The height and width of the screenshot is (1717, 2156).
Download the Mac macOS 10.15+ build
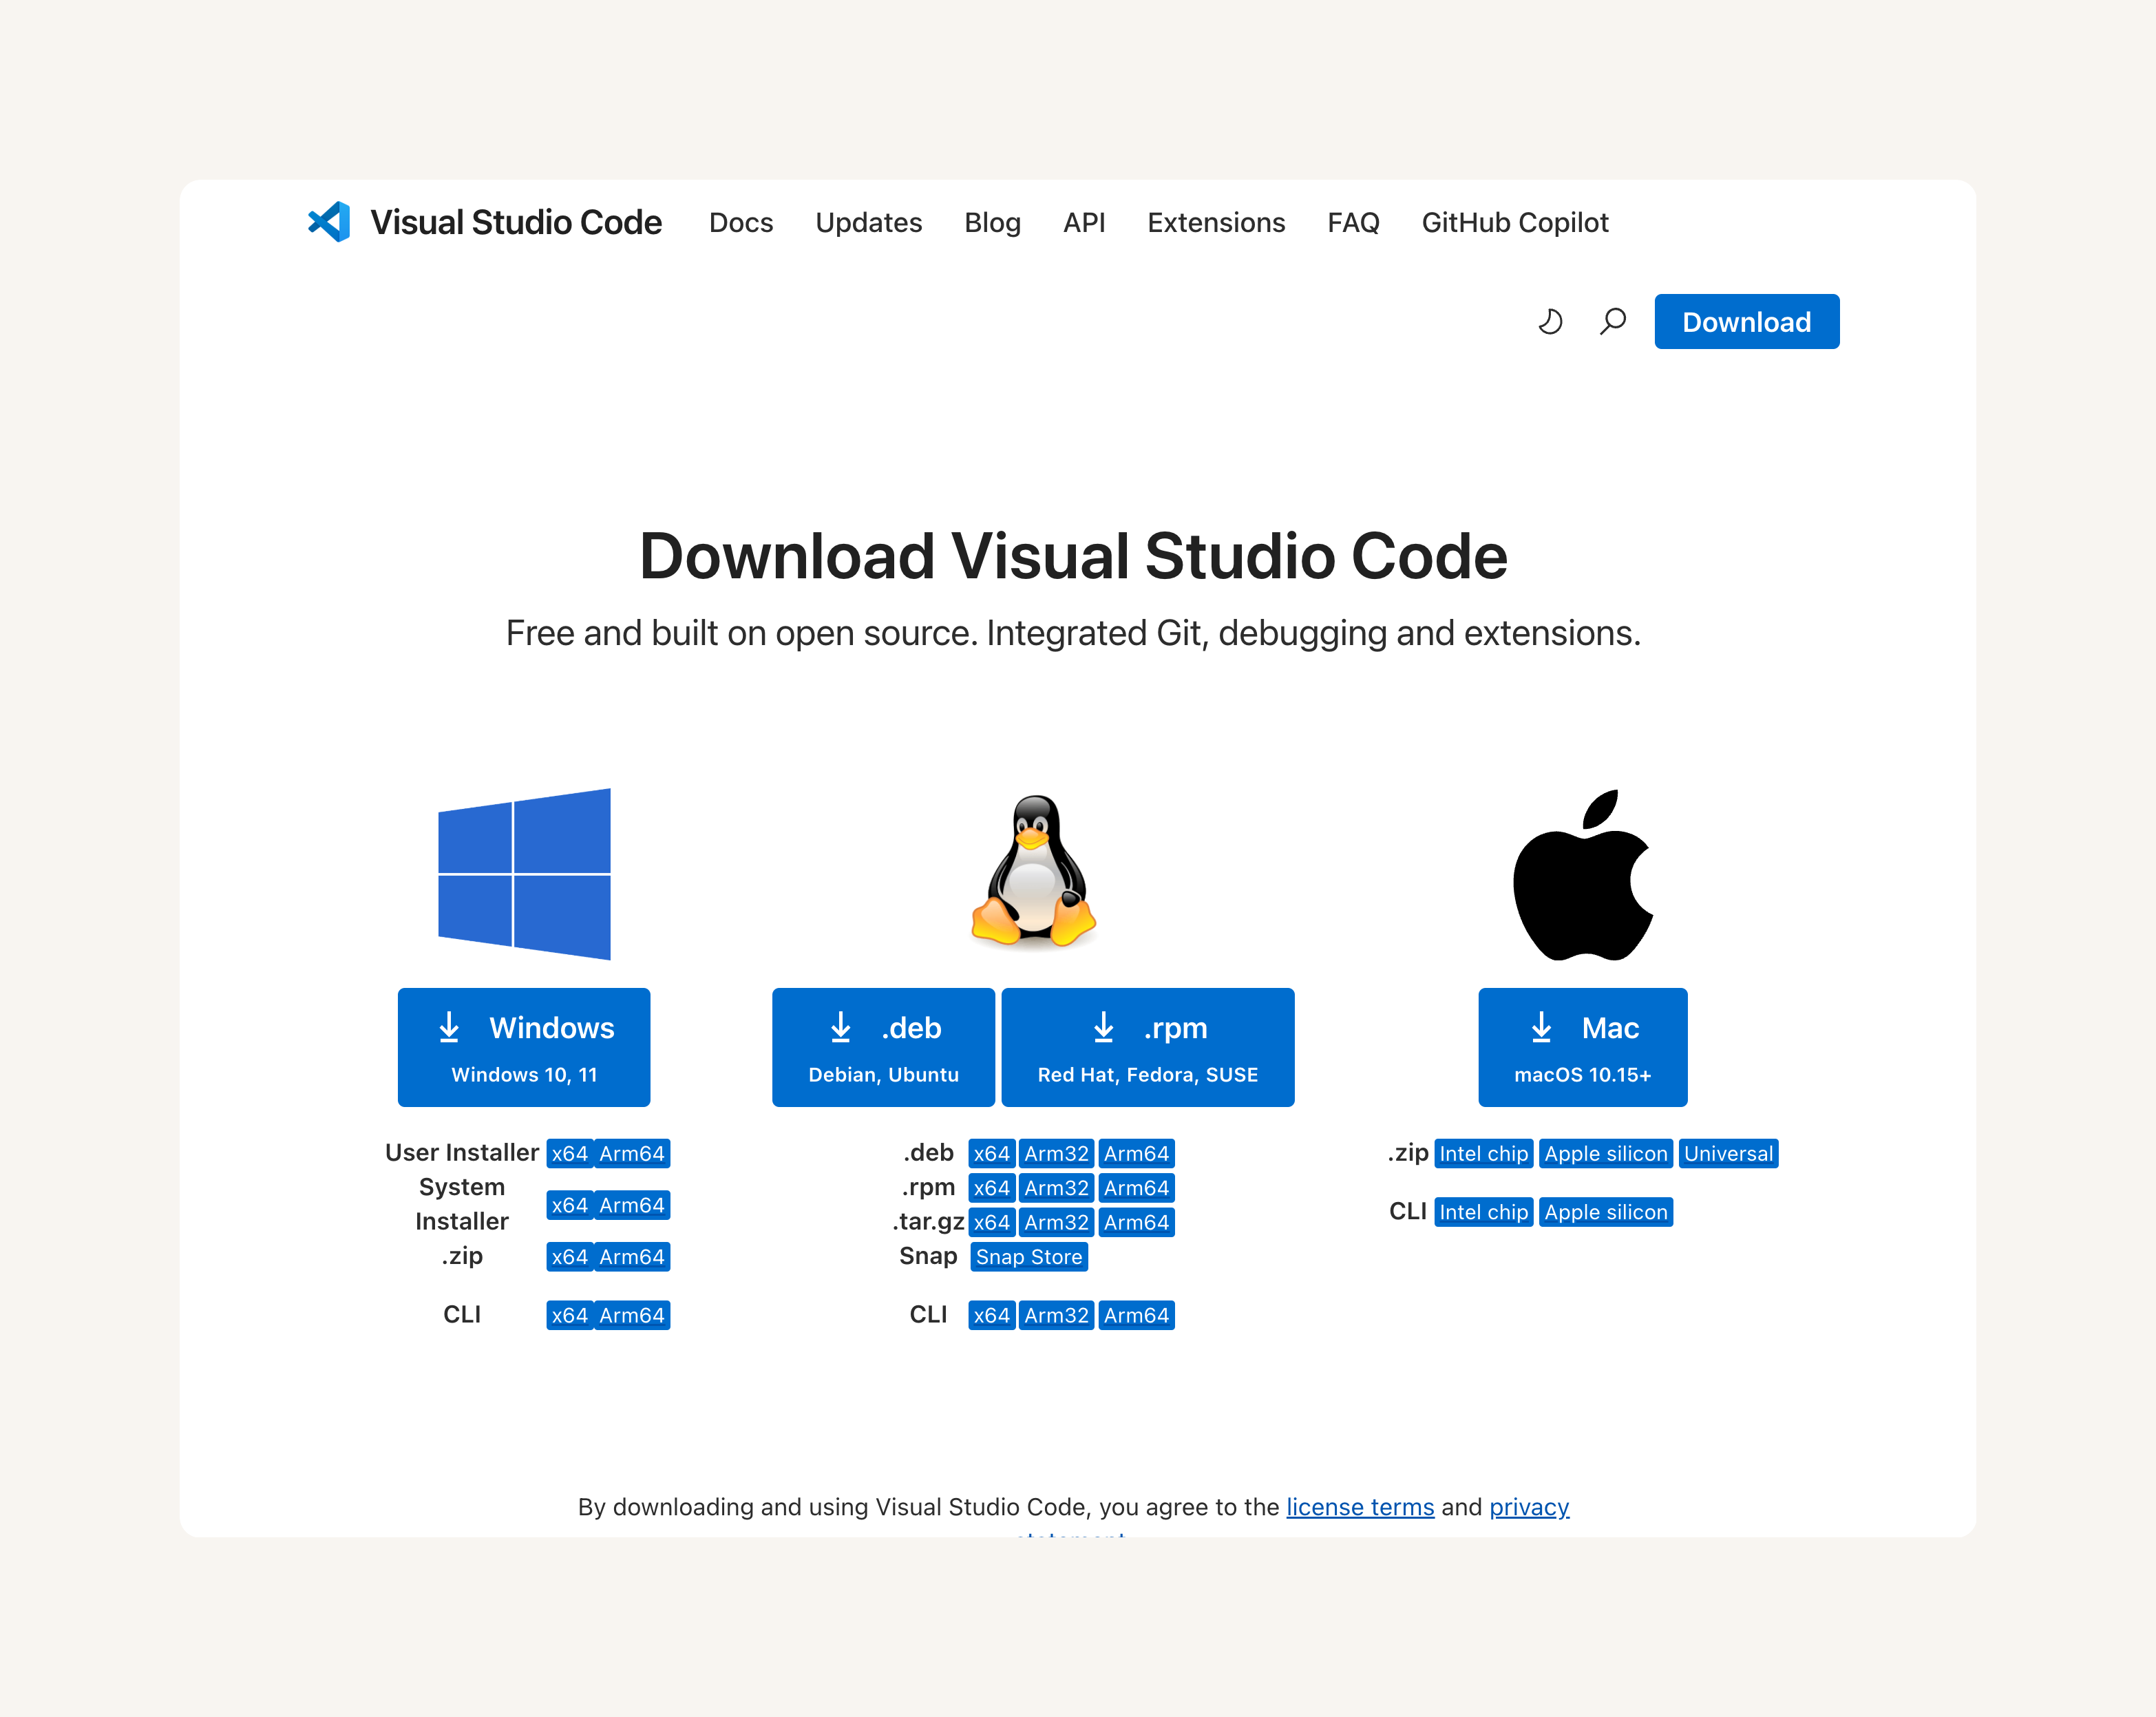tap(1583, 1047)
